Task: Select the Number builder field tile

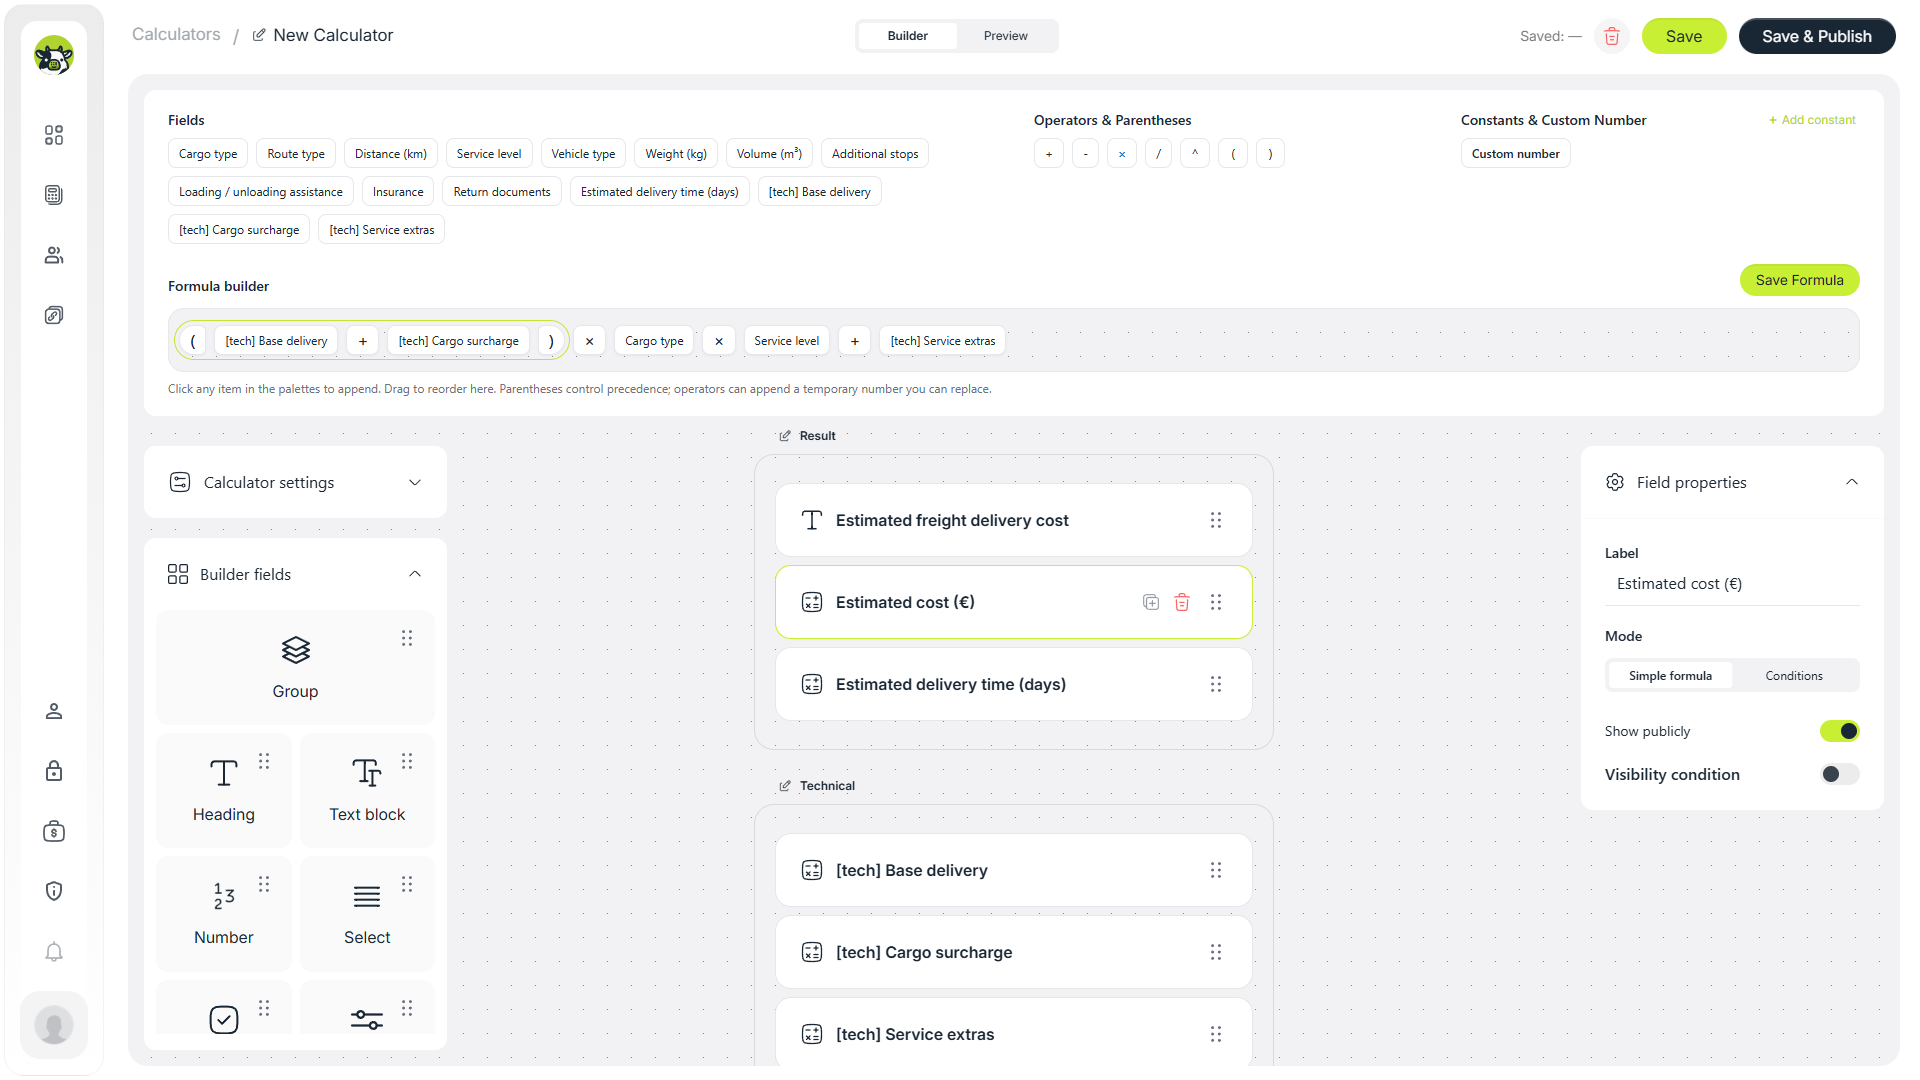Action: [224, 913]
